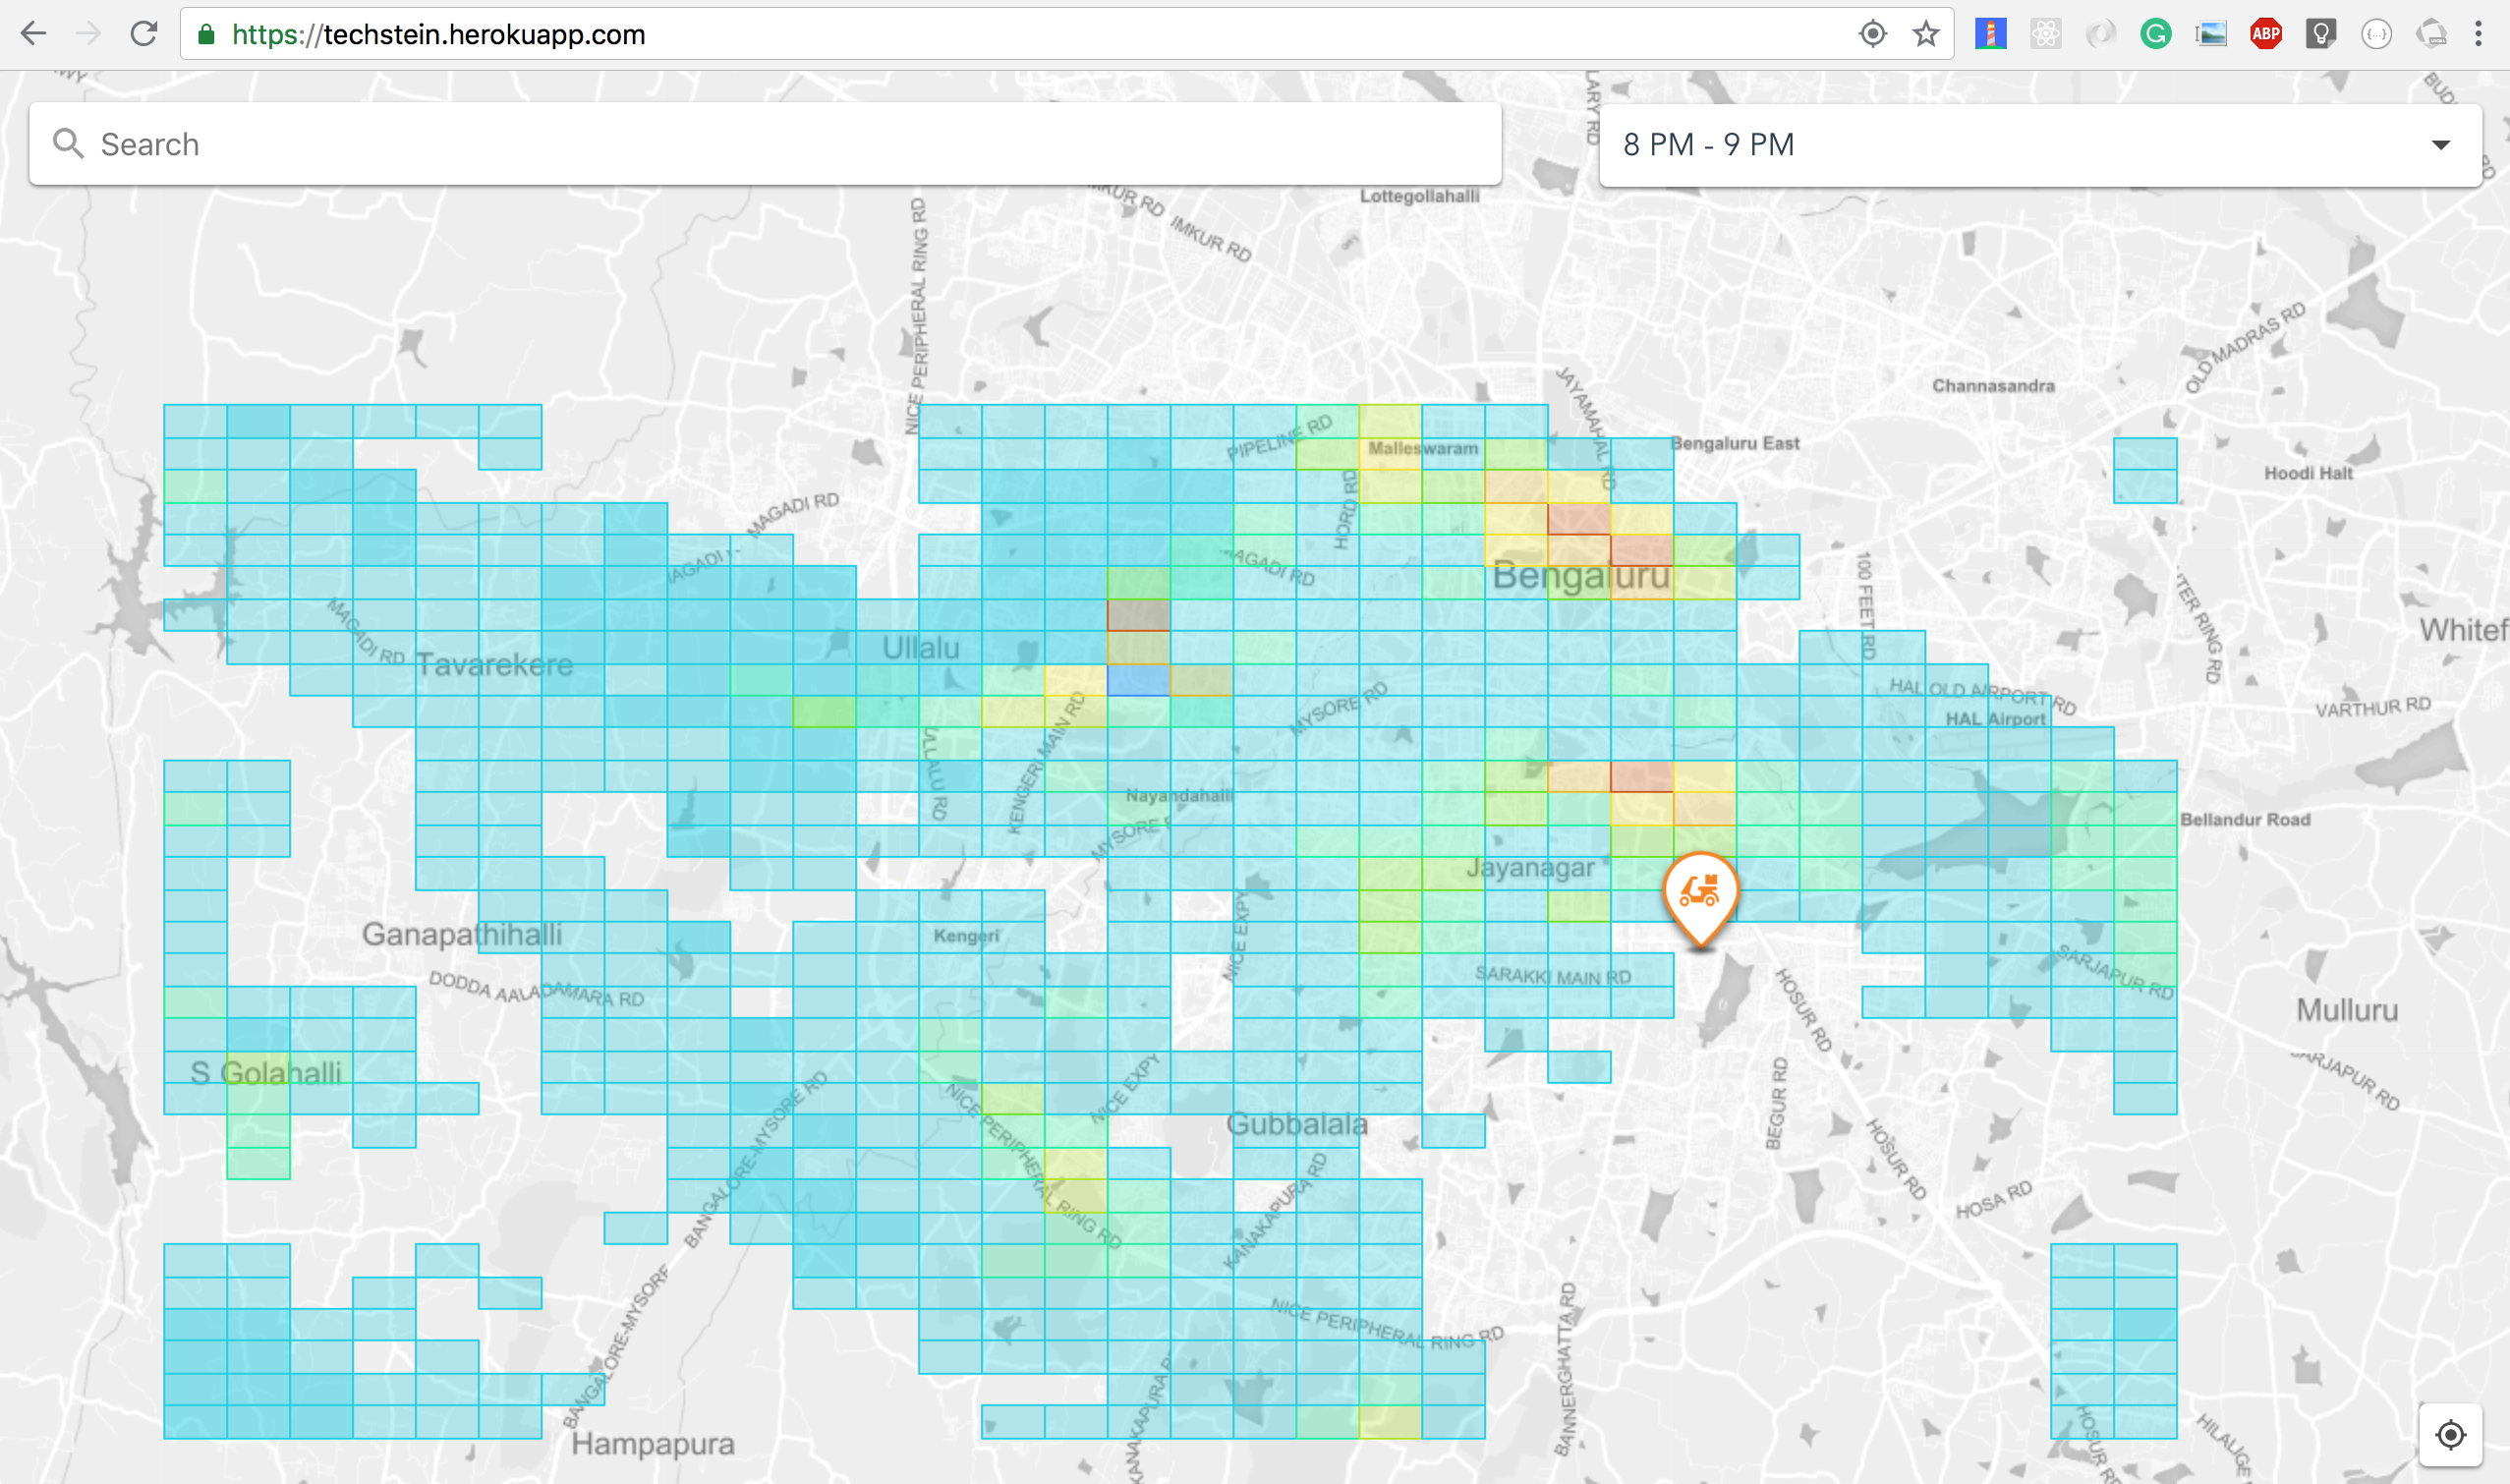
Task: Open the Lighthouse extension
Action: tap(1990, 34)
